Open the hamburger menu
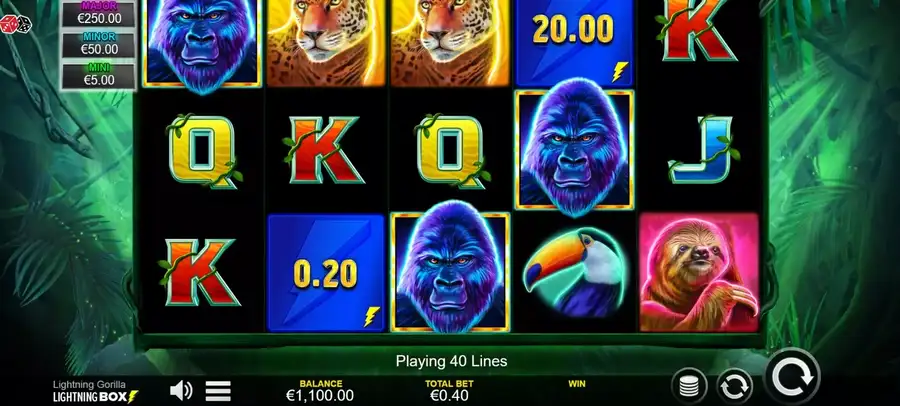 [218, 391]
